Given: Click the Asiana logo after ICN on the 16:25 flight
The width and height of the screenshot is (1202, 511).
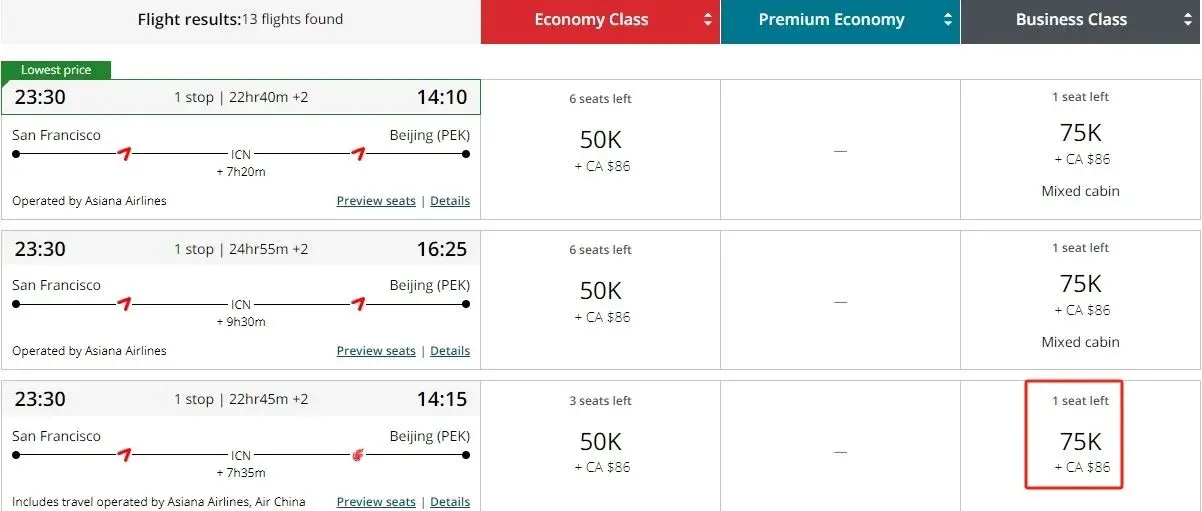Looking at the screenshot, I should 358,304.
